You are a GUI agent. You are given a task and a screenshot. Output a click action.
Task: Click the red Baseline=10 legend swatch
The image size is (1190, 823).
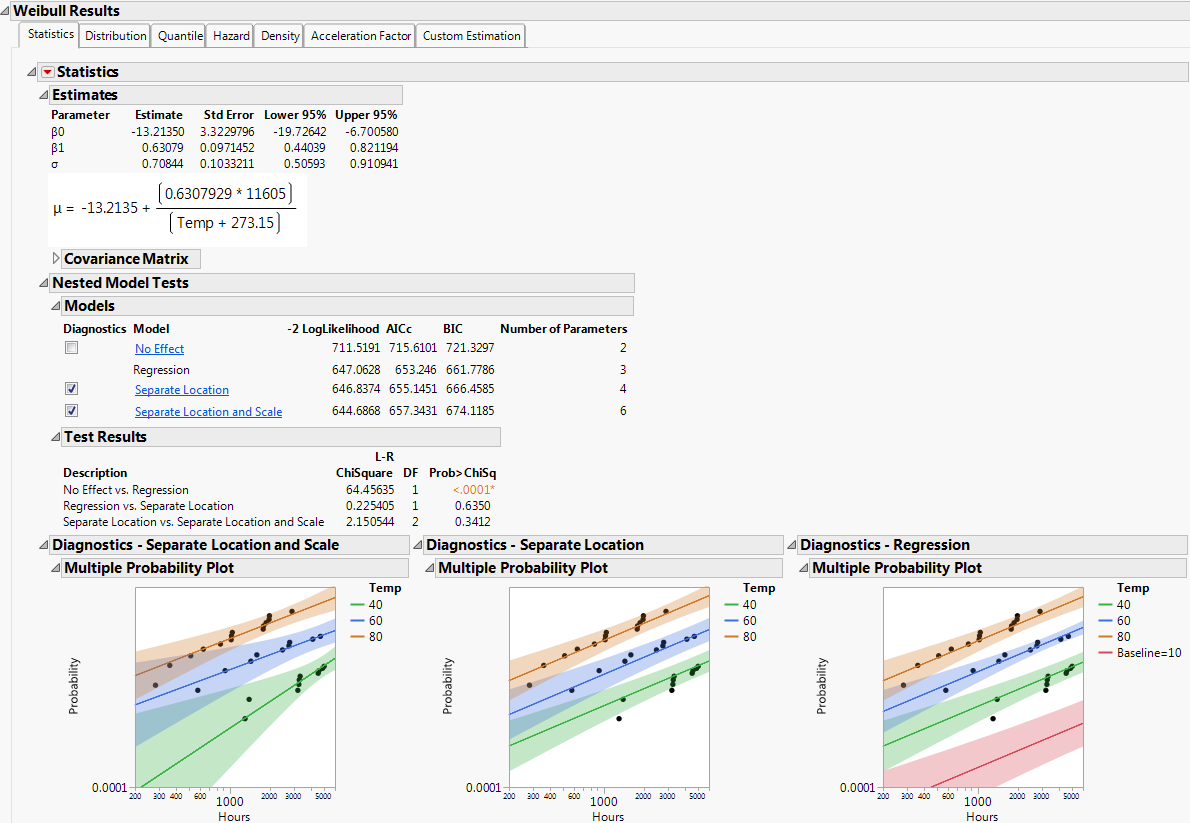pos(1106,653)
